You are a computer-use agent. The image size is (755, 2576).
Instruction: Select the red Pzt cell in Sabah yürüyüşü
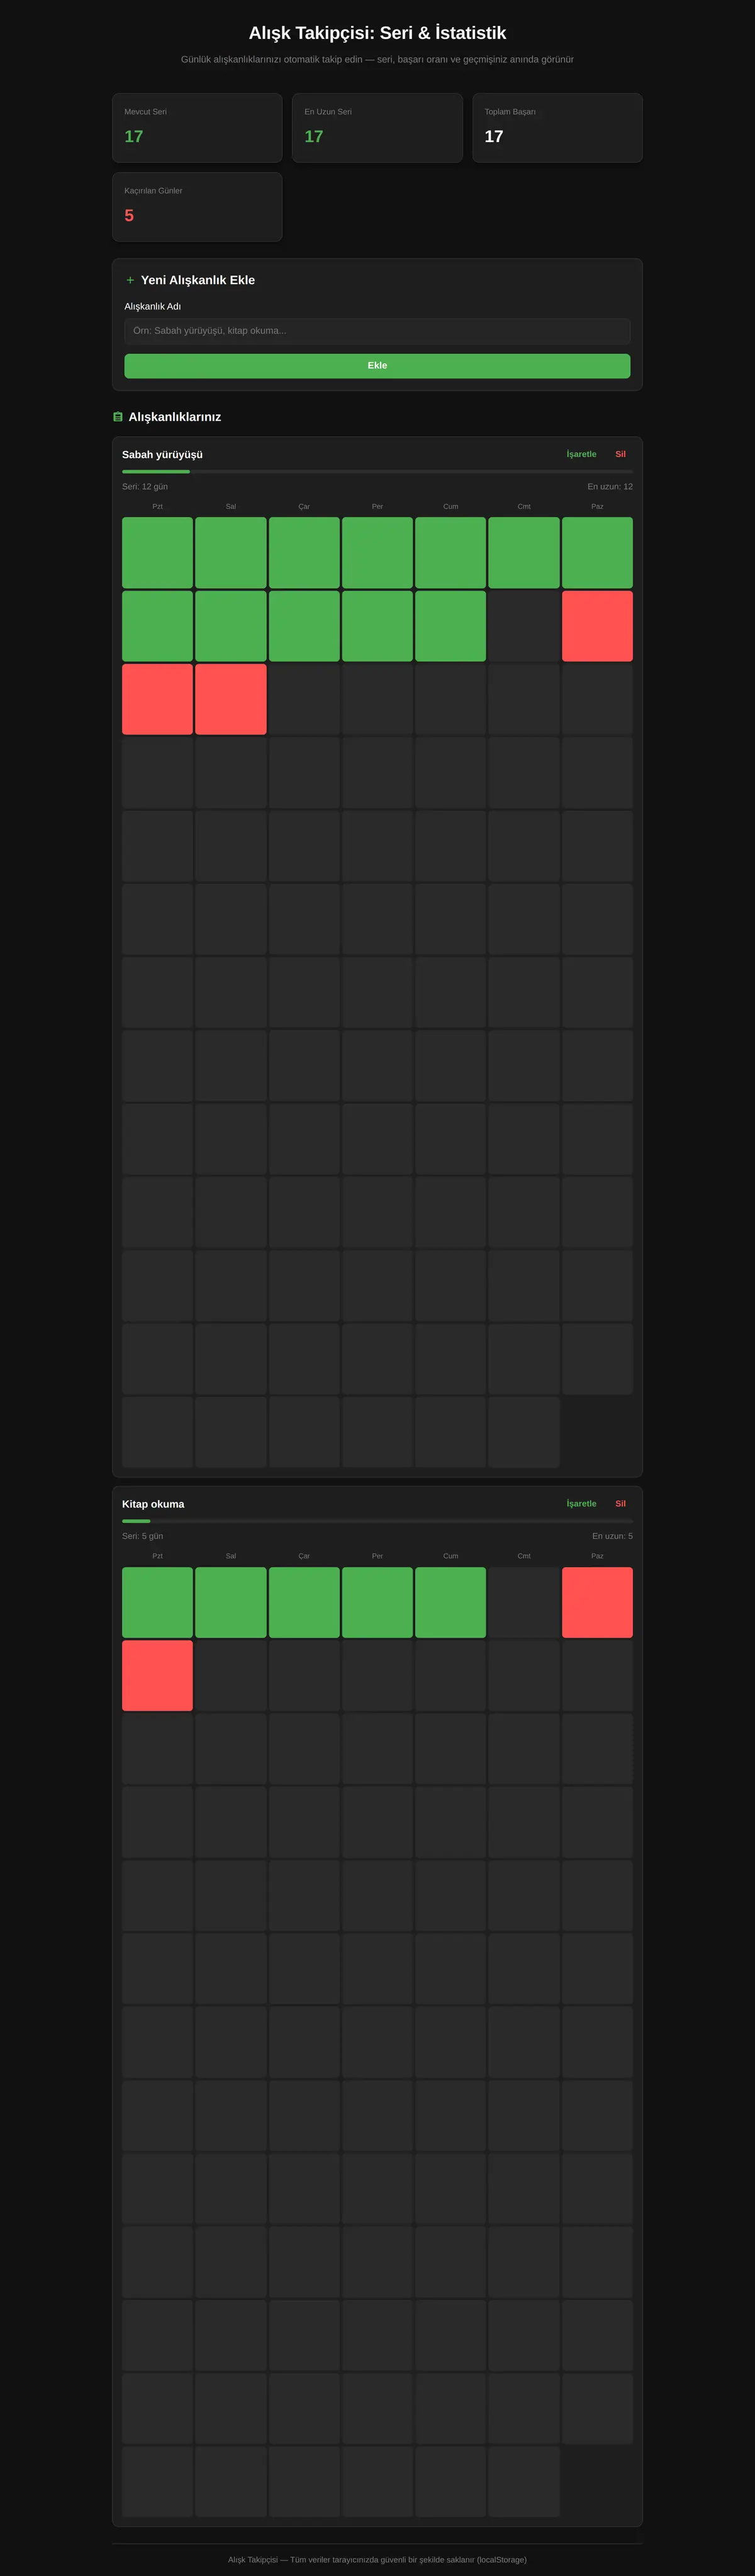(157, 699)
